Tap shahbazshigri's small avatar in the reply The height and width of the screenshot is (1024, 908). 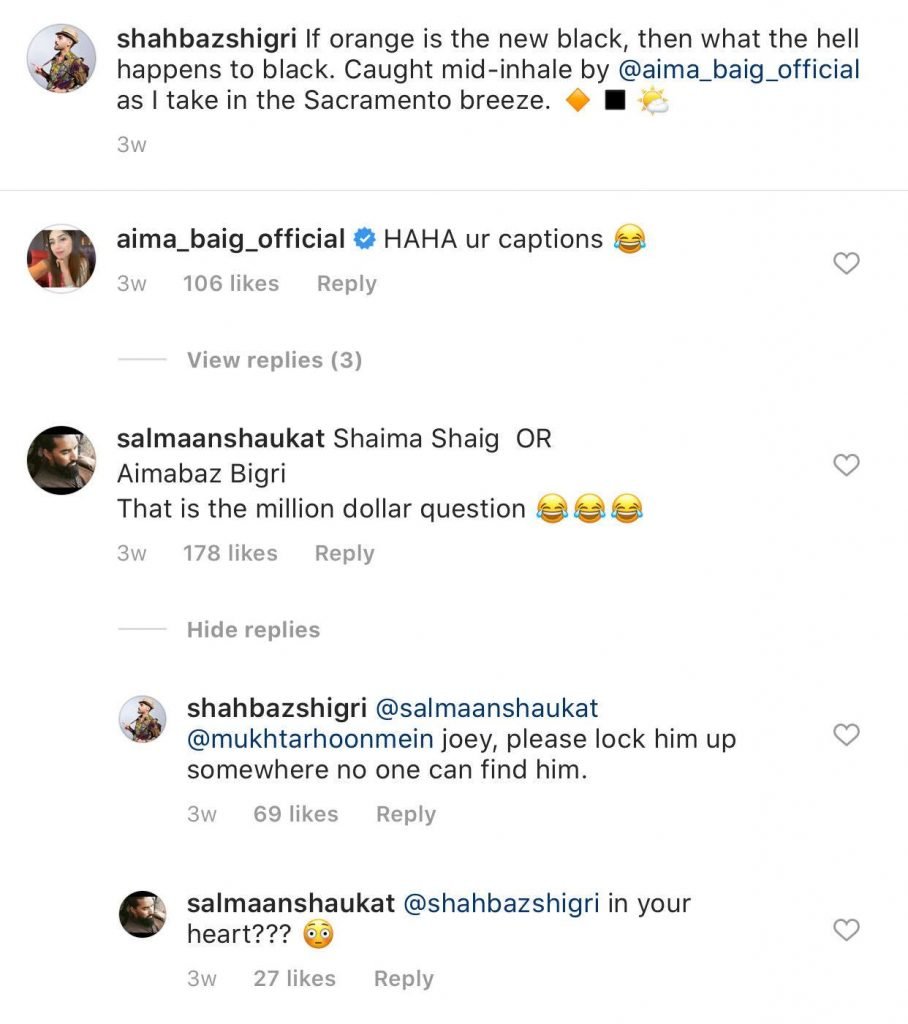[x=142, y=719]
